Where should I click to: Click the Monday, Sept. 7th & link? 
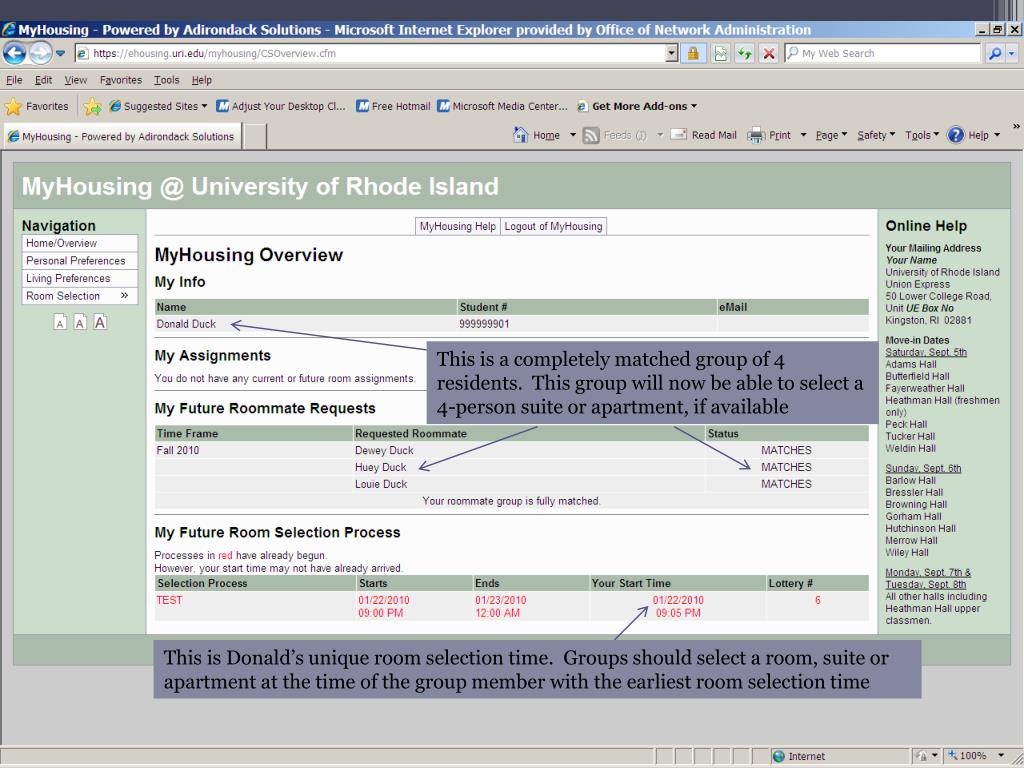click(x=928, y=573)
